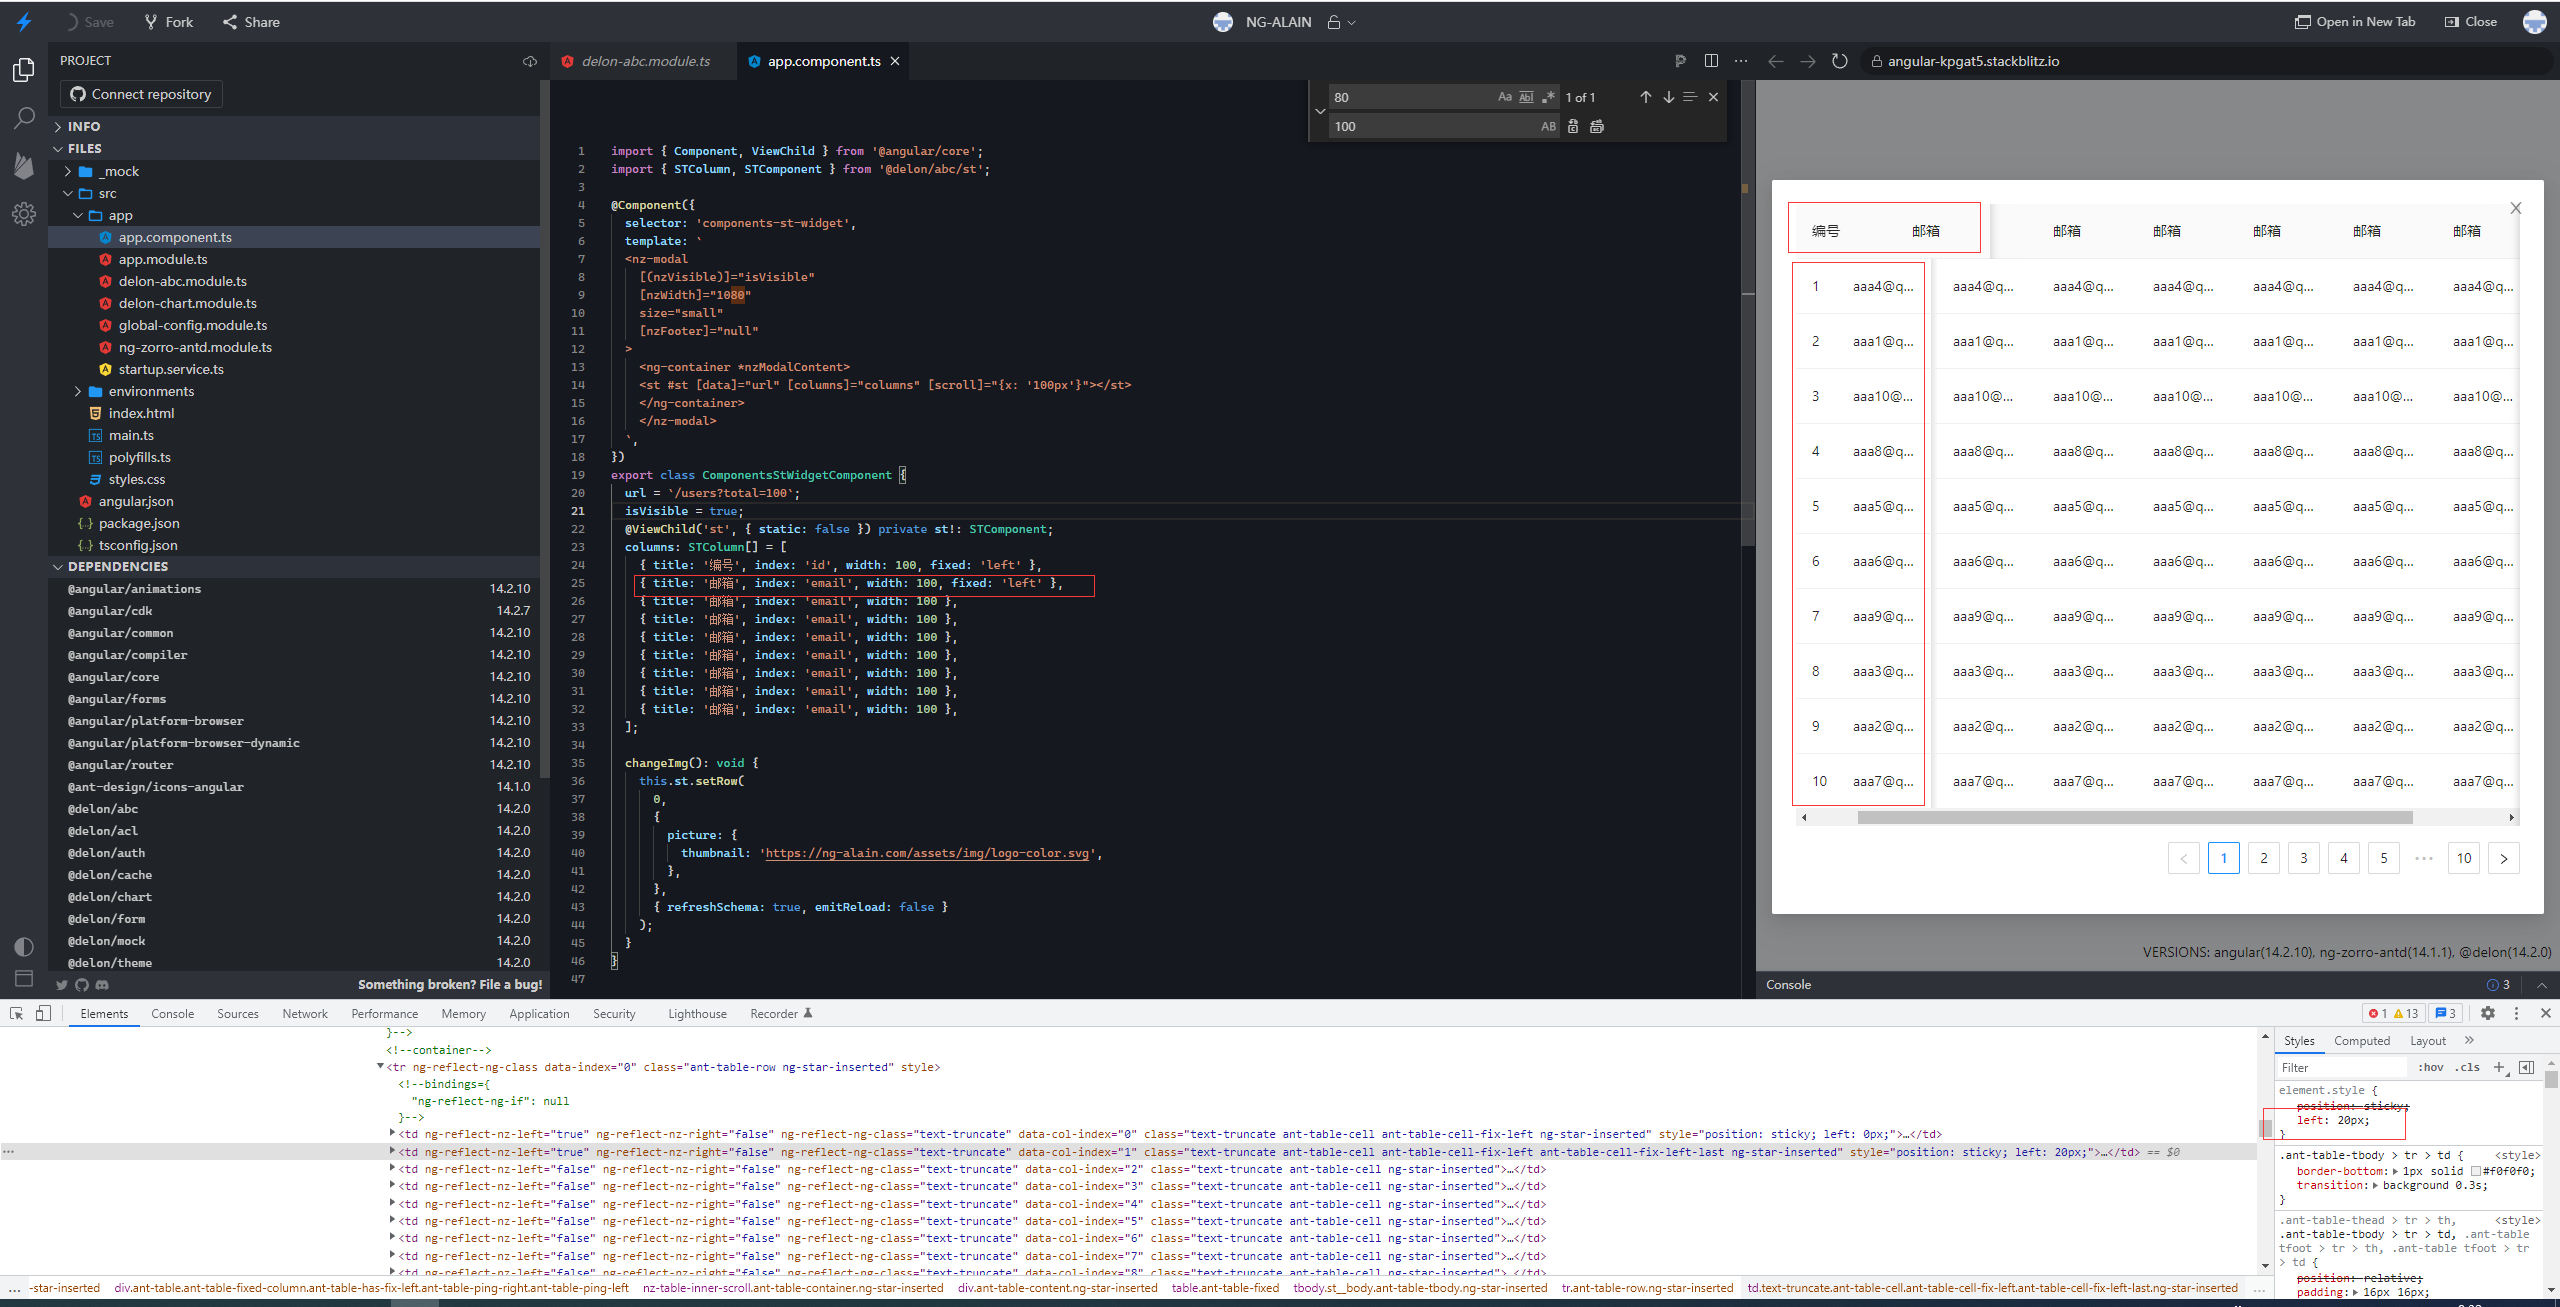
Task: Click the Share icon in the top bar
Action: 232,21
